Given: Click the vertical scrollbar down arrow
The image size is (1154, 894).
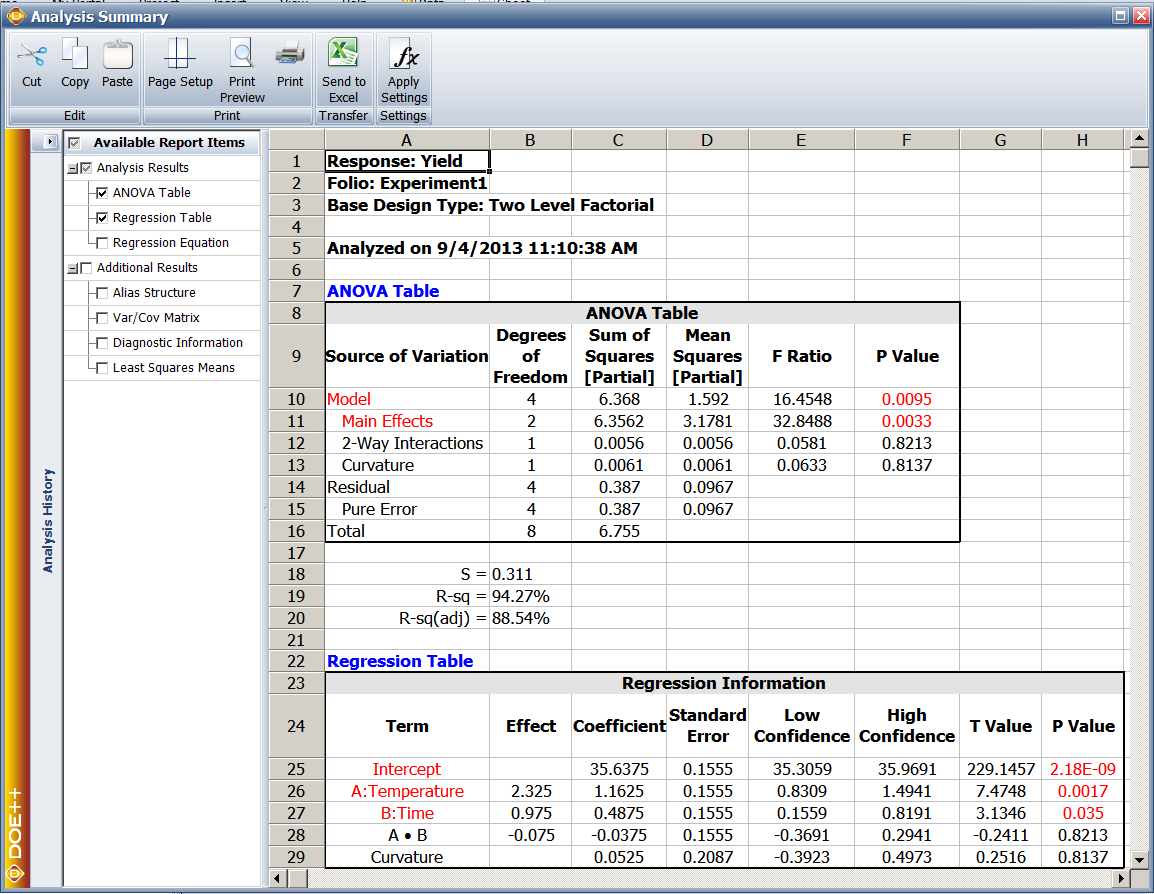Looking at the screenshot, I should pos(1139,859).
